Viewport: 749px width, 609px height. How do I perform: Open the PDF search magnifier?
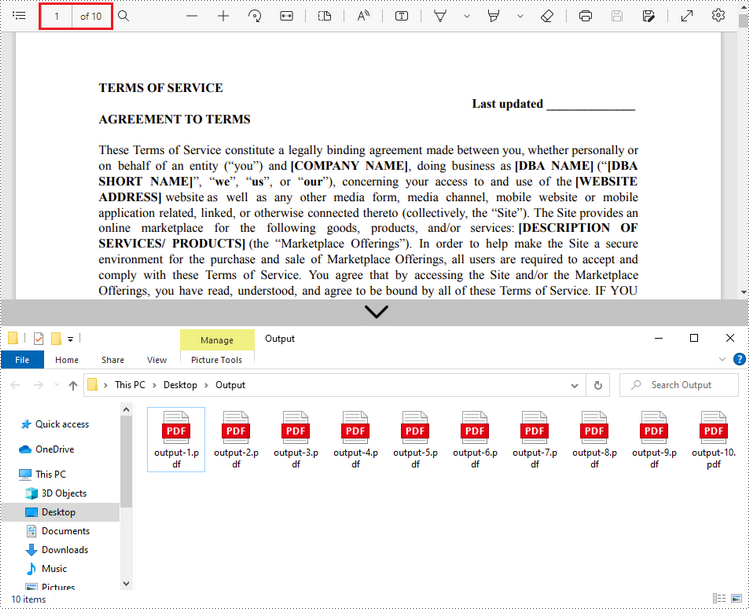coord(124,16)
